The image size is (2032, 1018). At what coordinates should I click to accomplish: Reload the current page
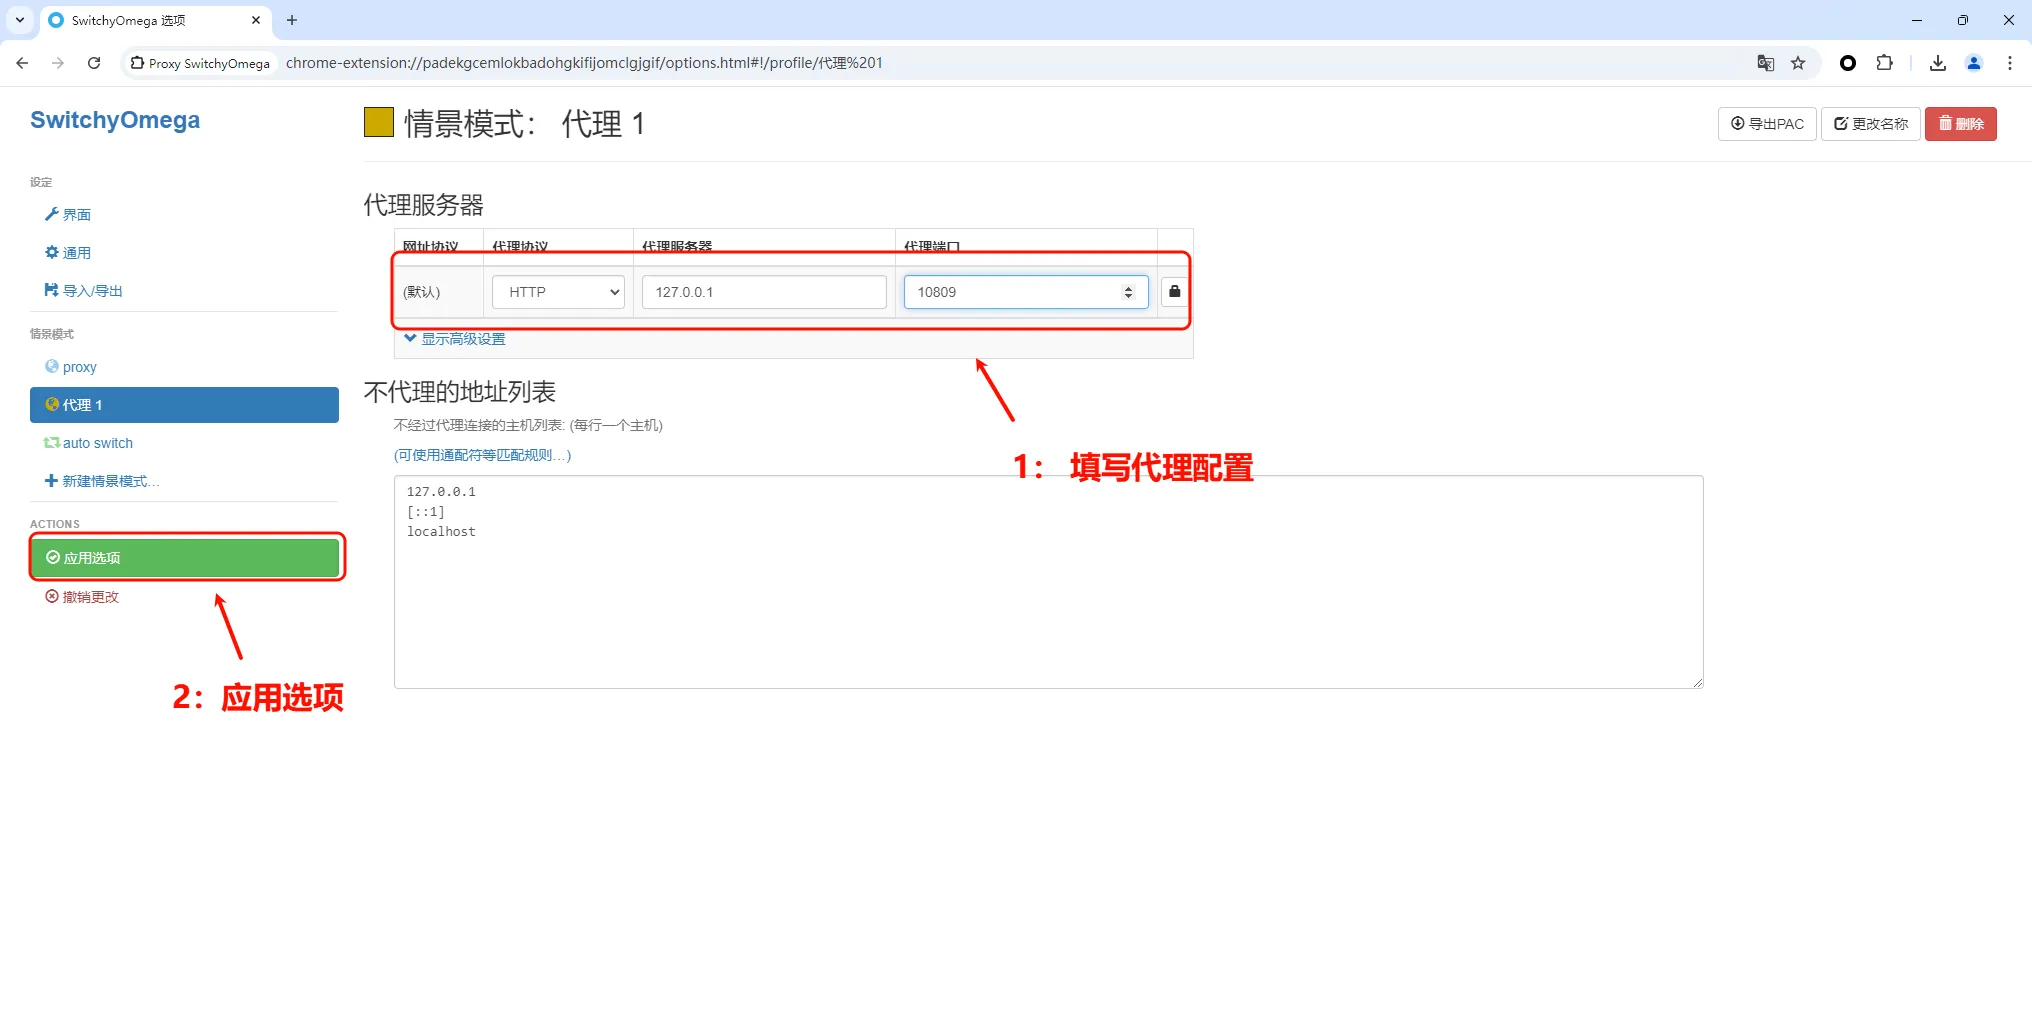click(x=94, y=63)
